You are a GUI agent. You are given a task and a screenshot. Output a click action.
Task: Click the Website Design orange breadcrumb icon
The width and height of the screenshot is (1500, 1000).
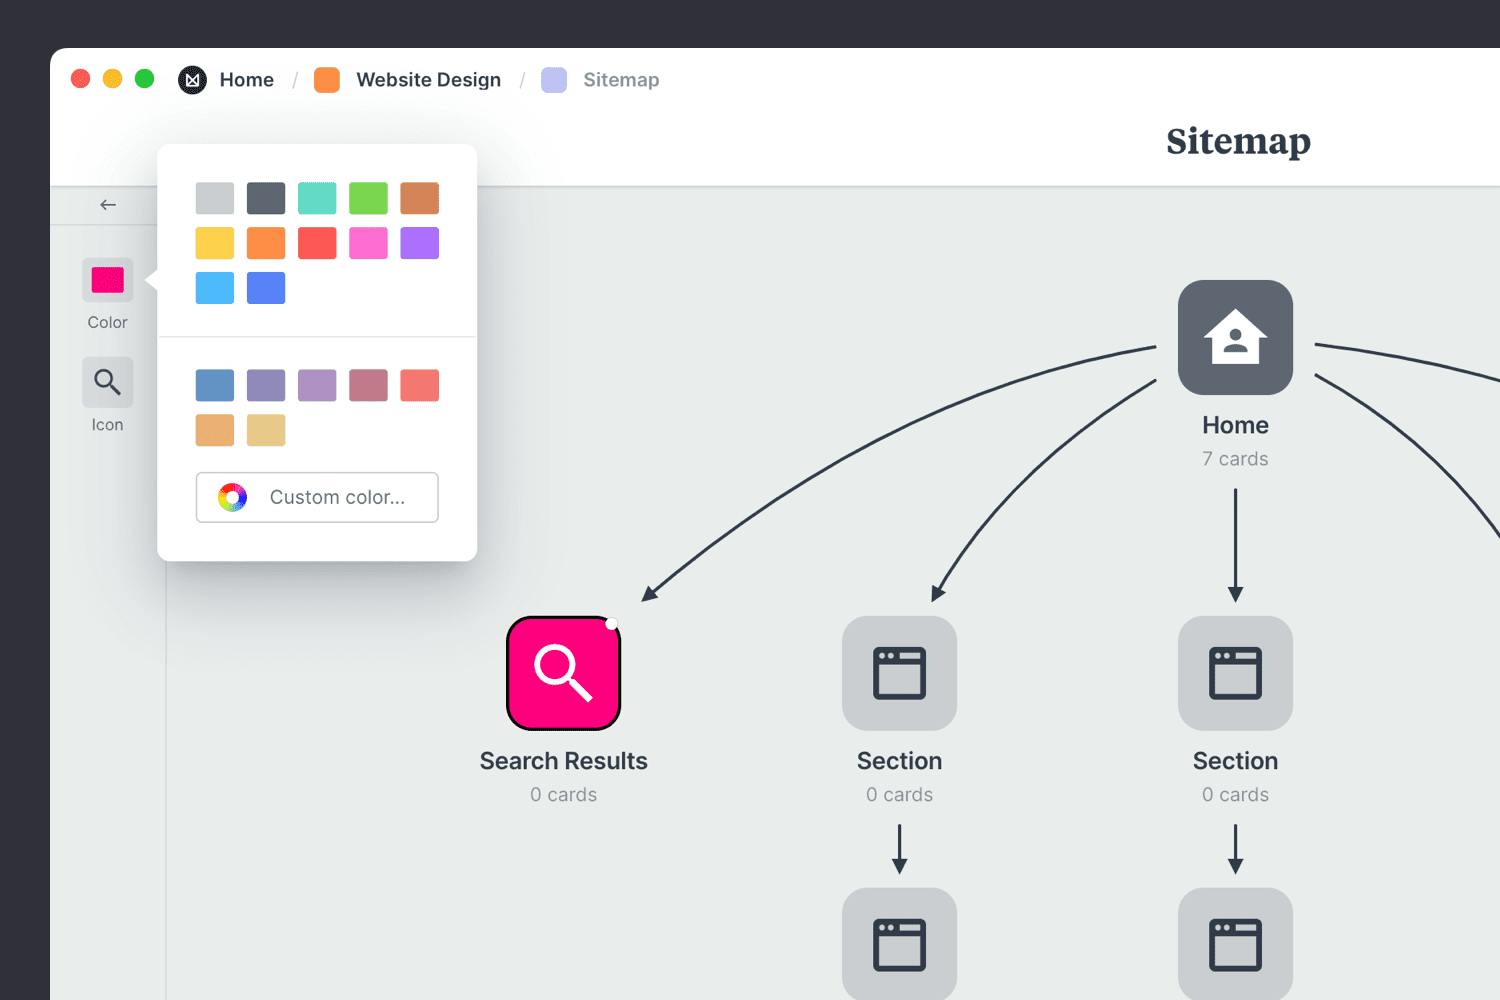click(x=326, y=79)
